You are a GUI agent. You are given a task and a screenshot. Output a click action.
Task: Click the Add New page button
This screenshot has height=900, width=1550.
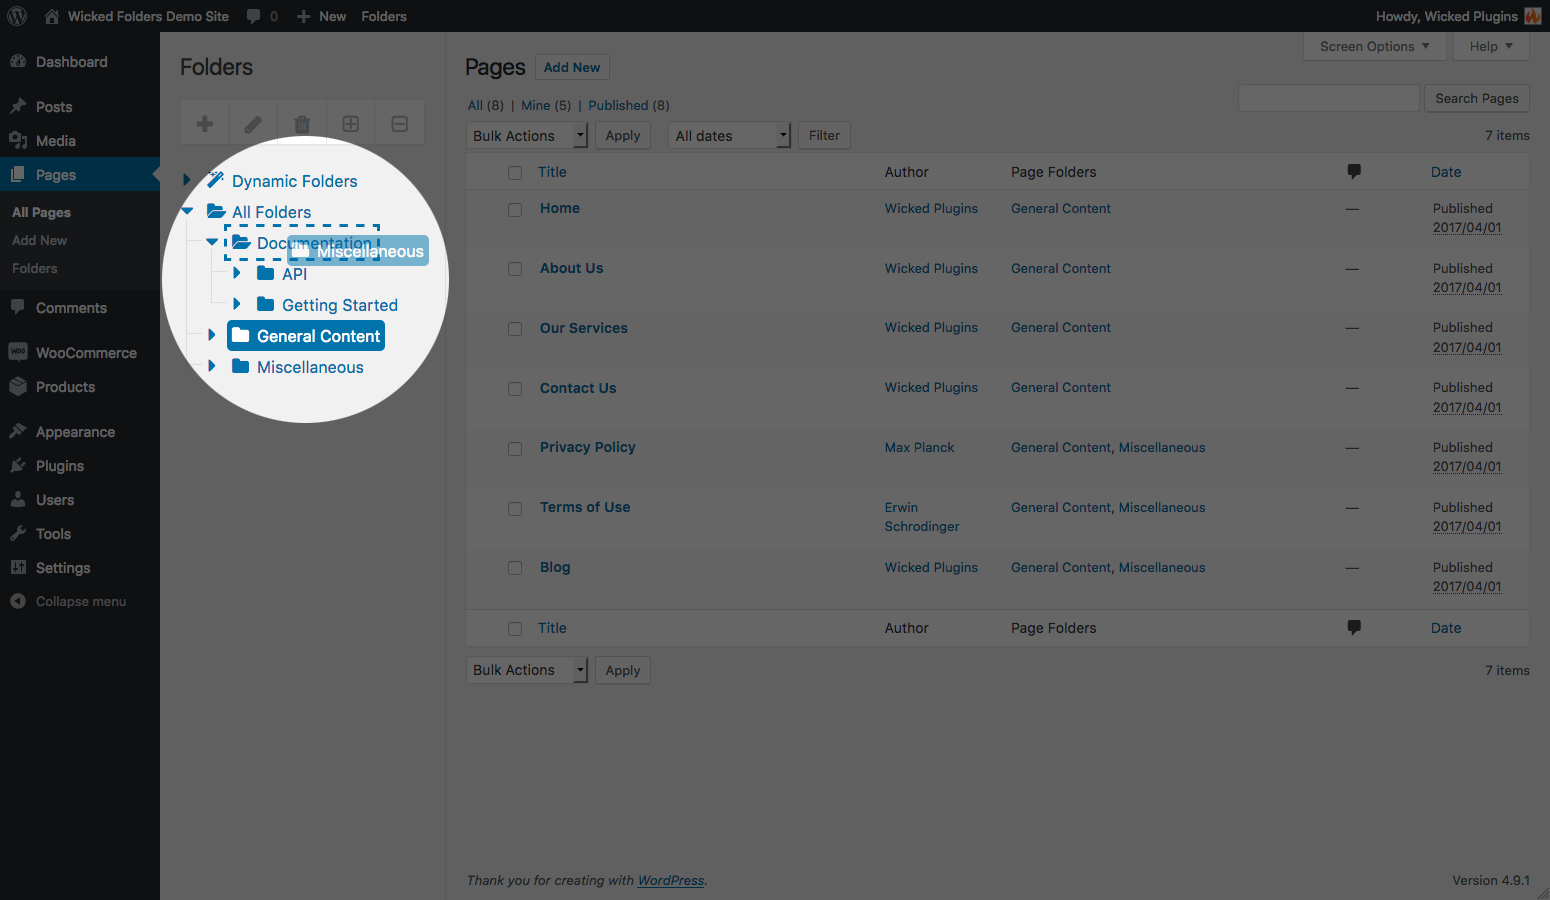click(x=572, y=67)
